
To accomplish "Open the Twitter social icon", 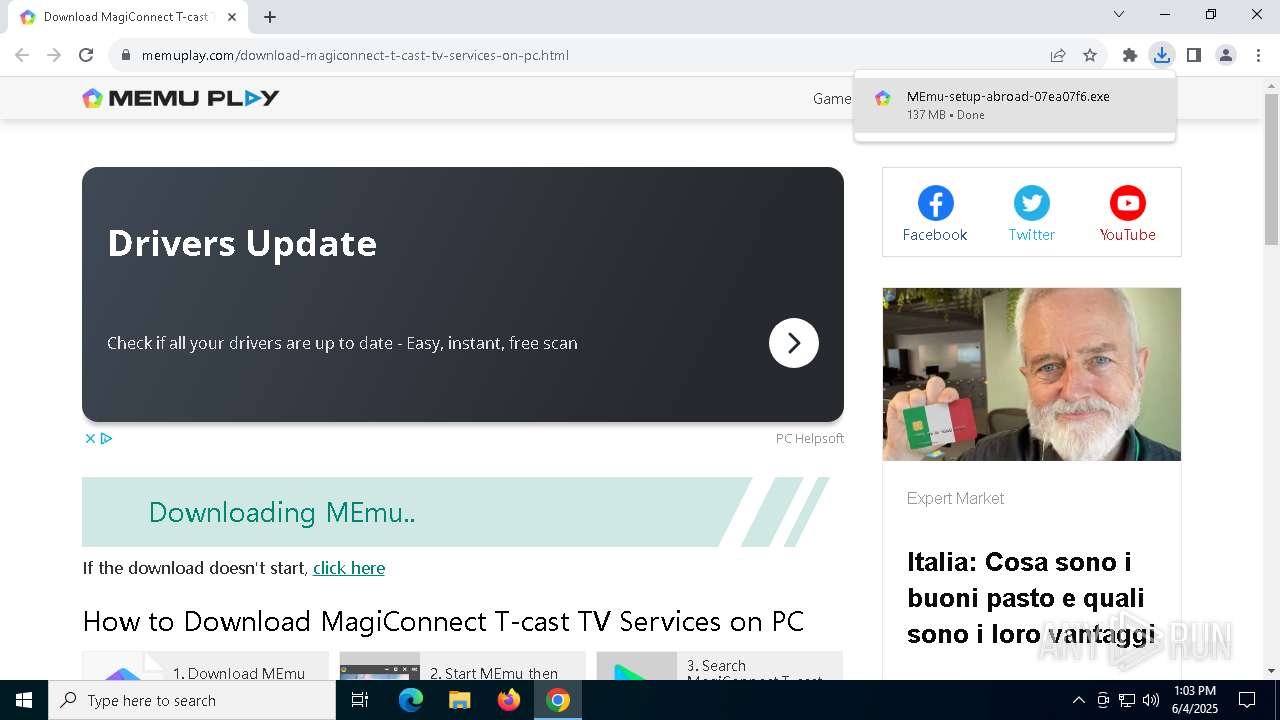I will 1031,213.
